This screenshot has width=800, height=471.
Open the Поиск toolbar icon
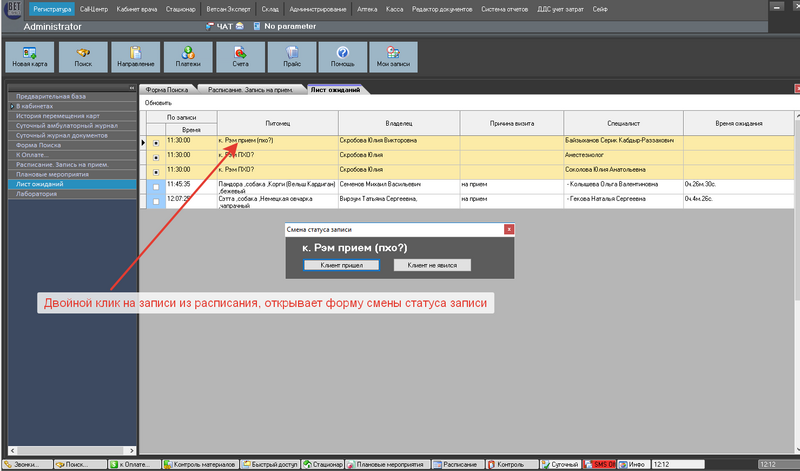click(x=83, y=56)
